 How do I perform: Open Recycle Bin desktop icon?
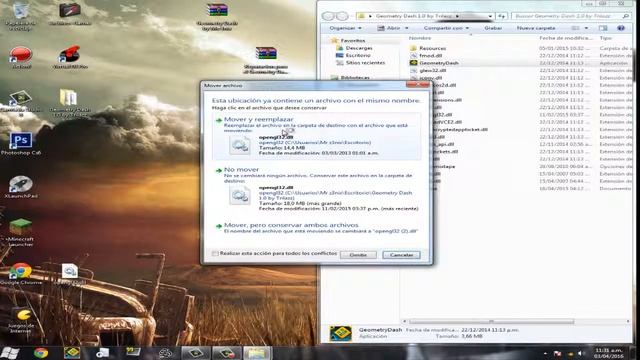[x=20, y=16]
